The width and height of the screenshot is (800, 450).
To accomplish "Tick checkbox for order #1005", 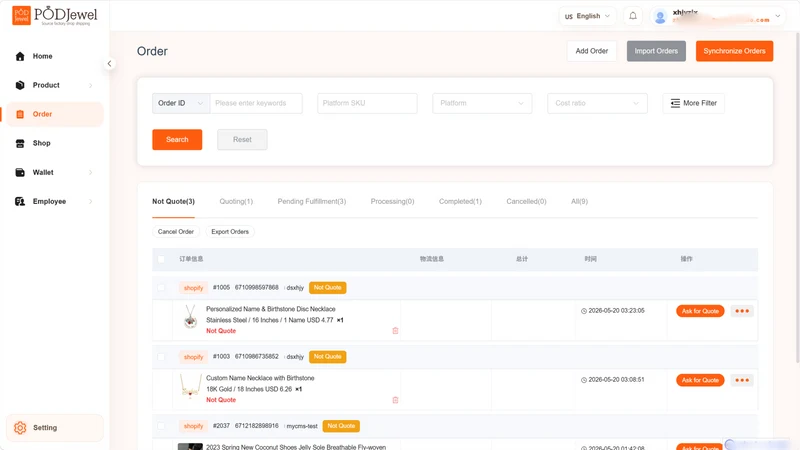I will pos(161,288).
